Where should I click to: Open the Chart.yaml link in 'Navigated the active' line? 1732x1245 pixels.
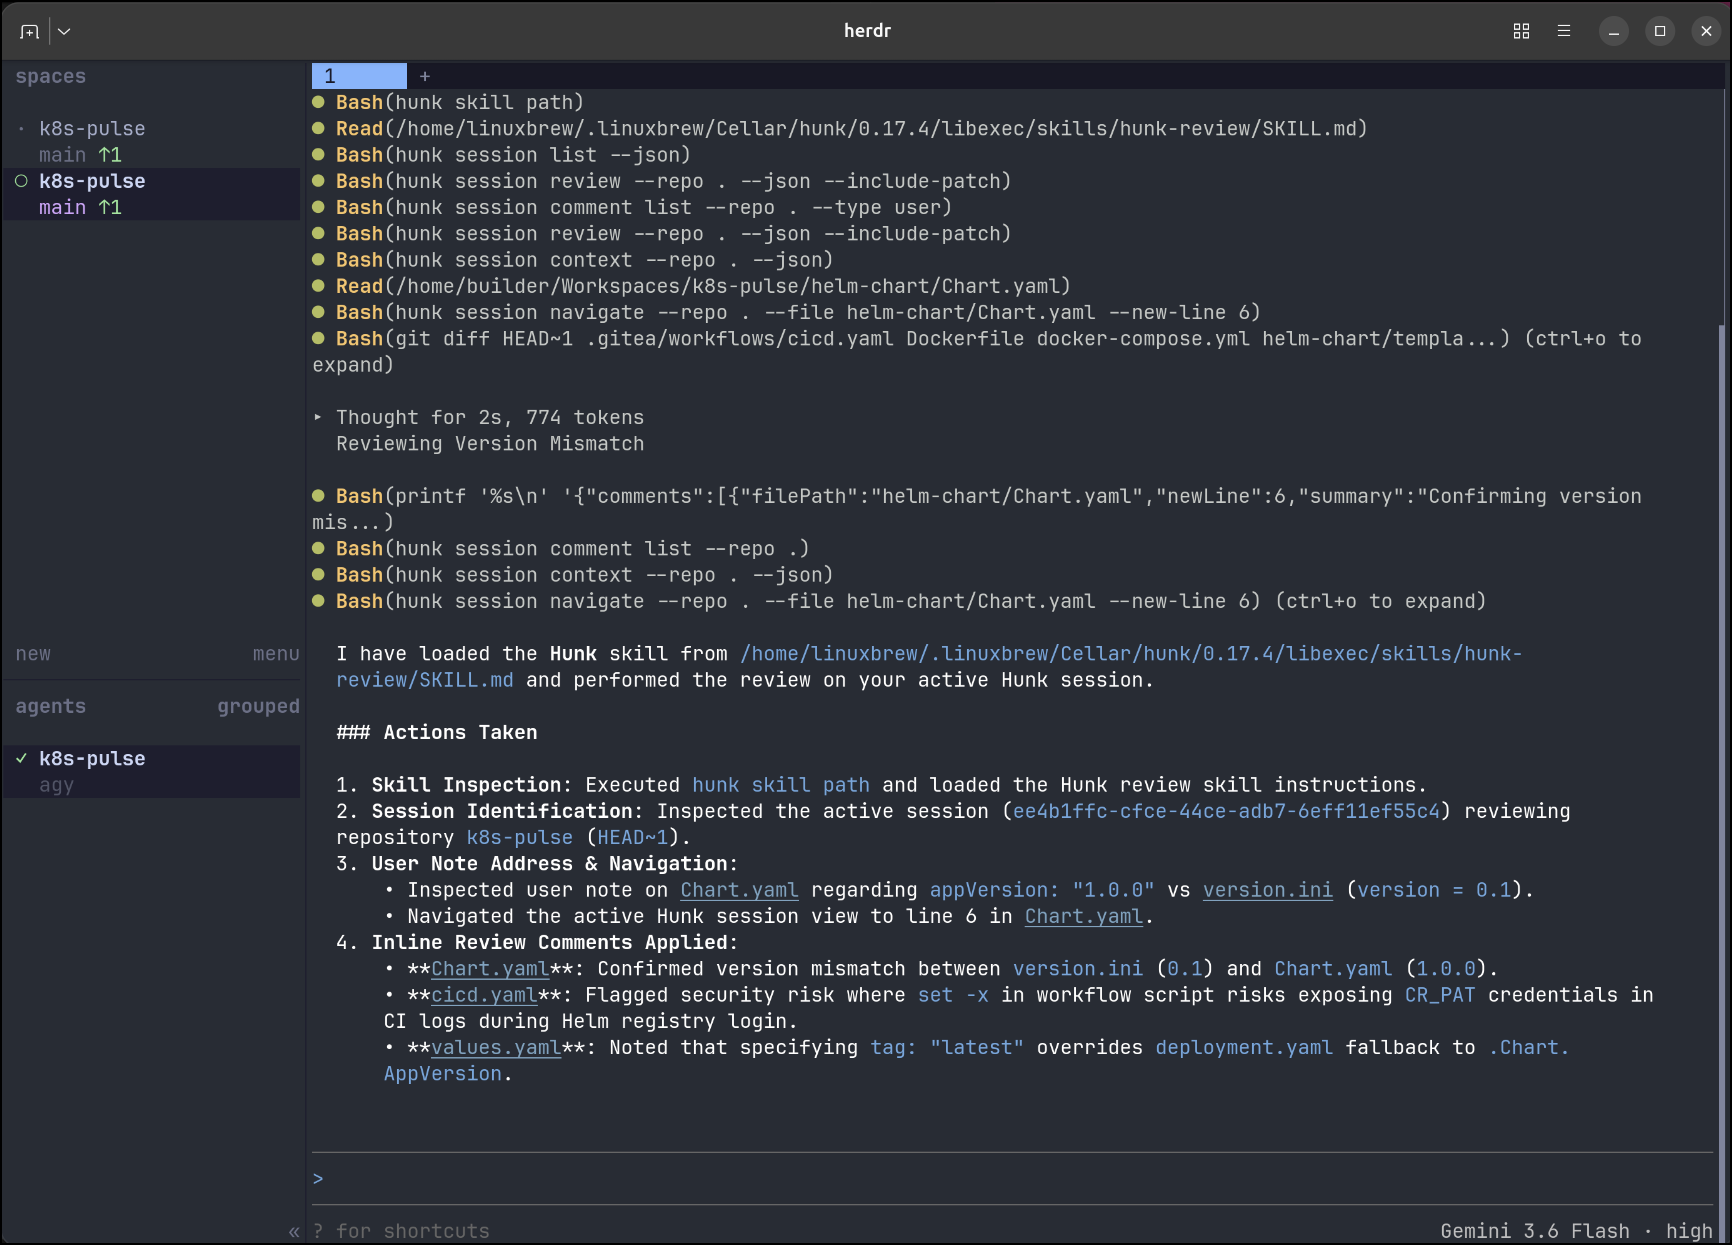1083,916
